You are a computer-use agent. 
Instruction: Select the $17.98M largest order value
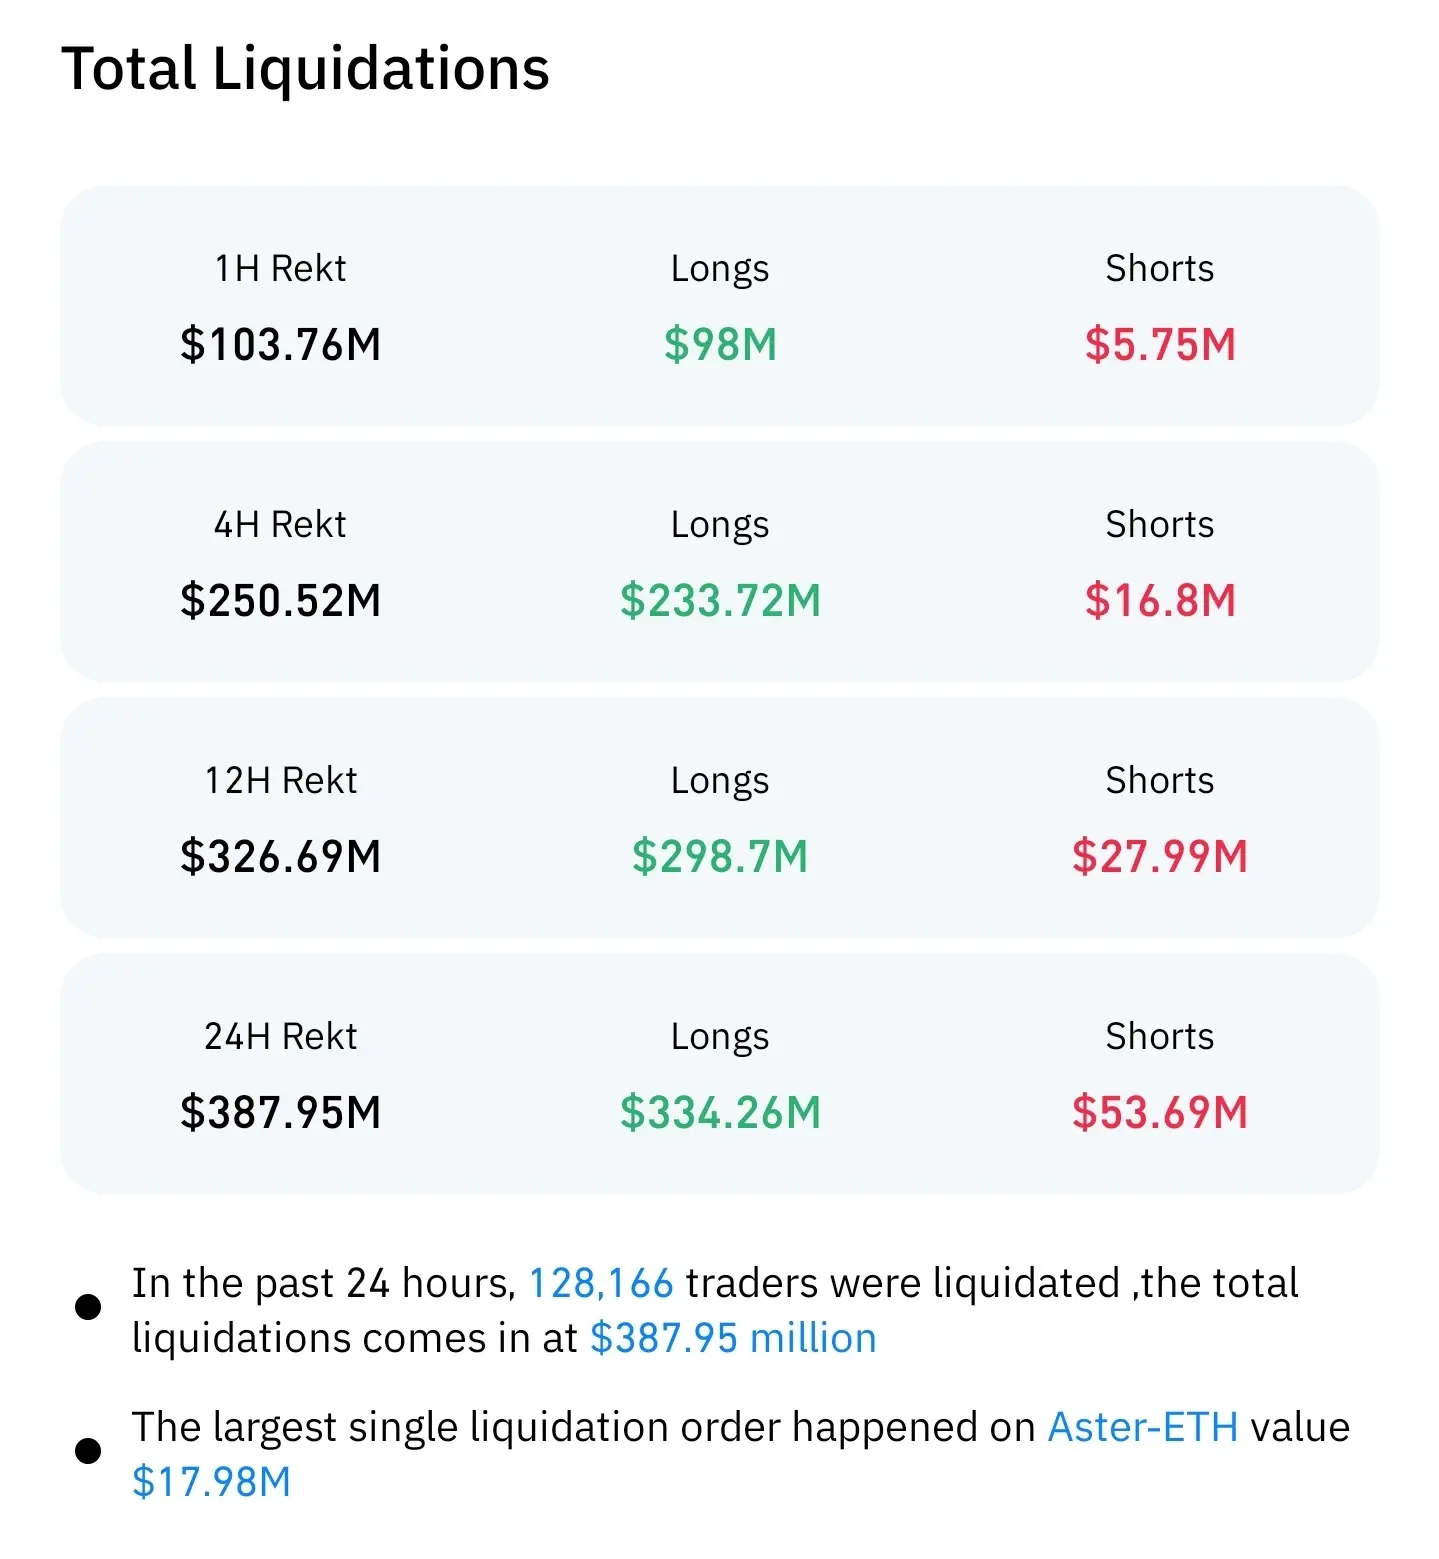click(211, 1482)
